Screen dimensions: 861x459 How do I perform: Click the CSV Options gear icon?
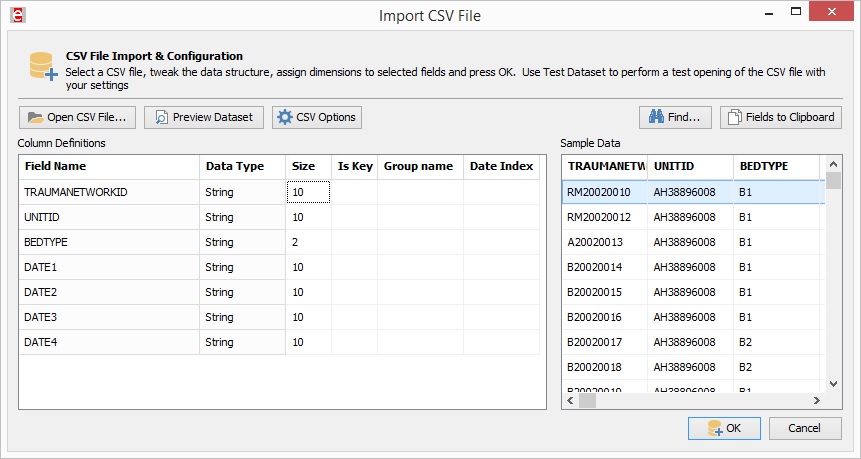(x=284, y=117)
